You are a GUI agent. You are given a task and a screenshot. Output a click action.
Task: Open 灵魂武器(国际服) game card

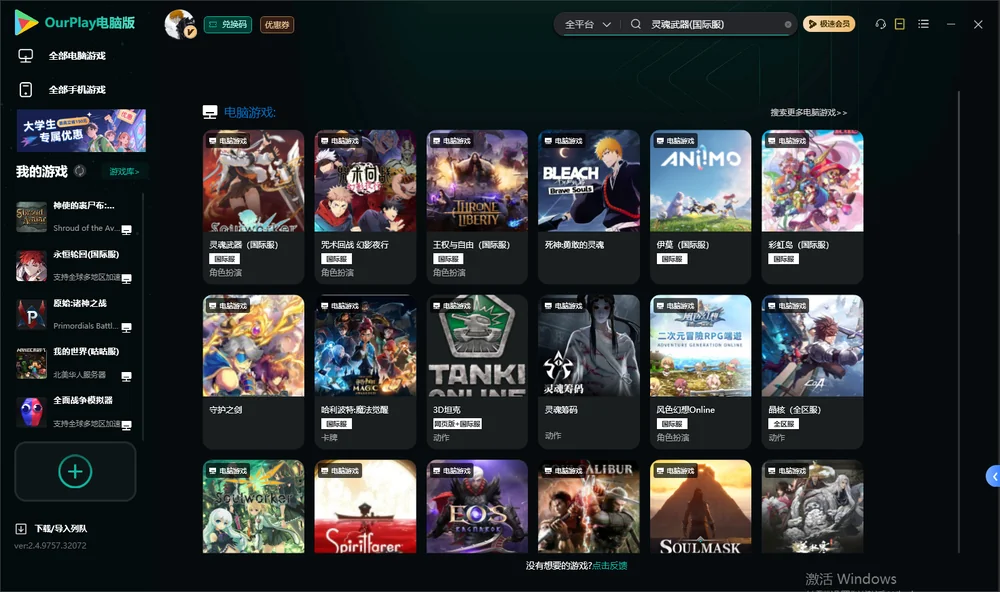point(253,207)
